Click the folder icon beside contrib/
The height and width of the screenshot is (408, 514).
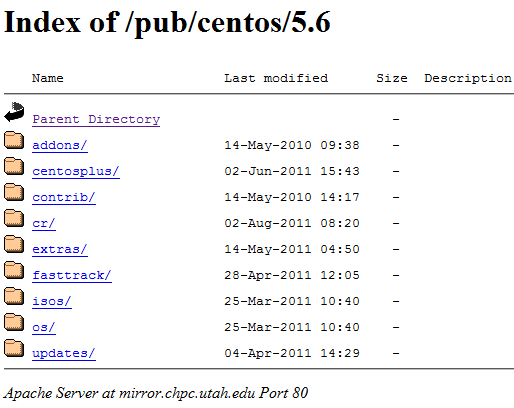pos(14,192)
